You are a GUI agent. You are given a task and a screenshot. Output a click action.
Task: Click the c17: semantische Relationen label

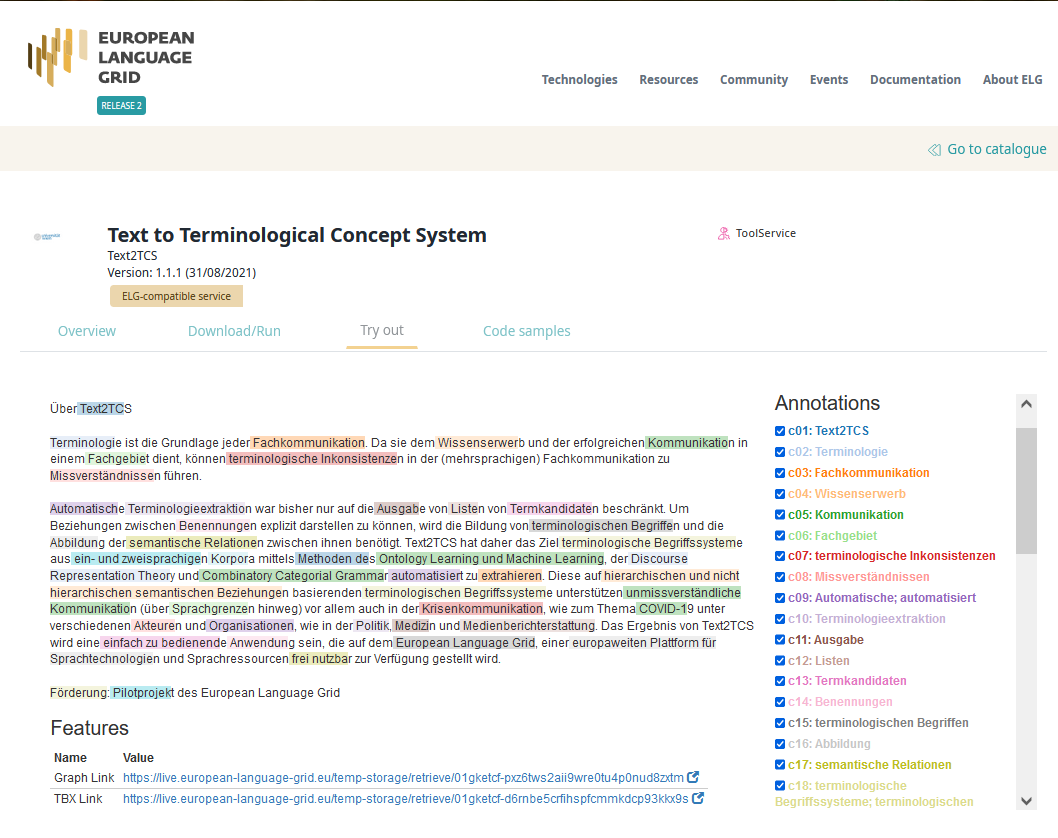(870, 764)
